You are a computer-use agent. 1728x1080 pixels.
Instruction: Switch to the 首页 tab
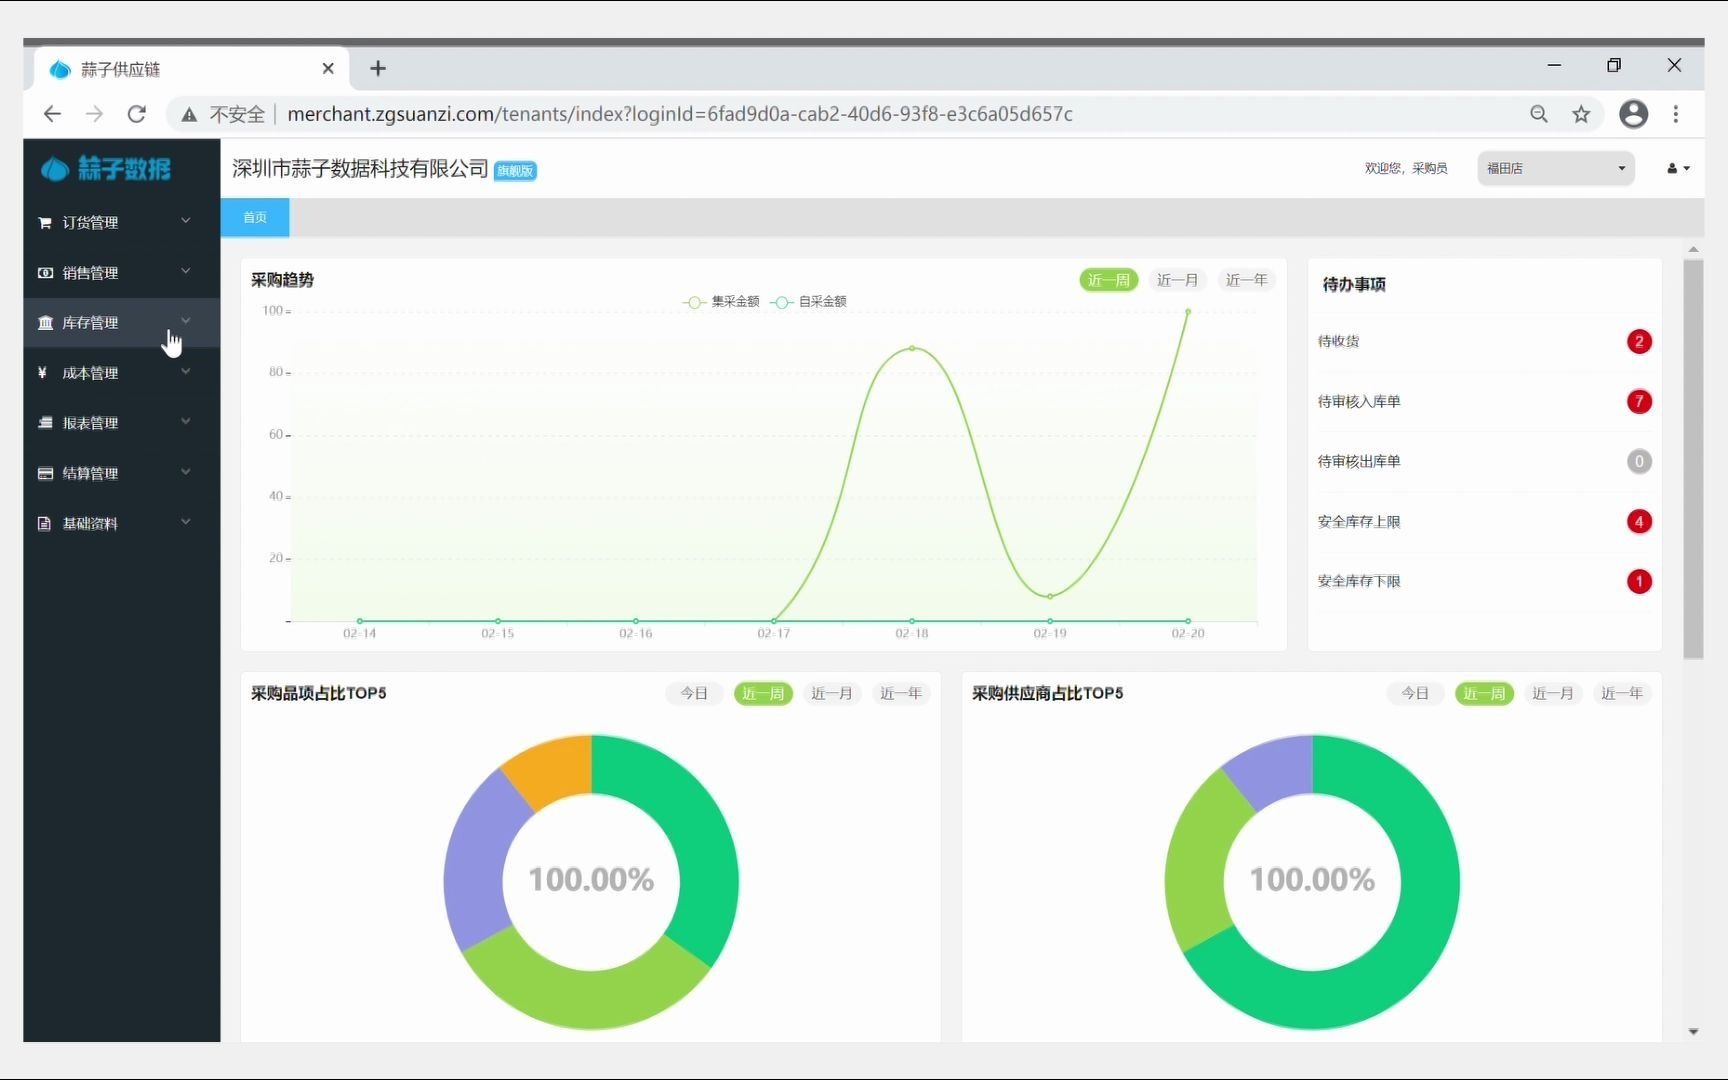pyautogui.click(x=255, y=217)
